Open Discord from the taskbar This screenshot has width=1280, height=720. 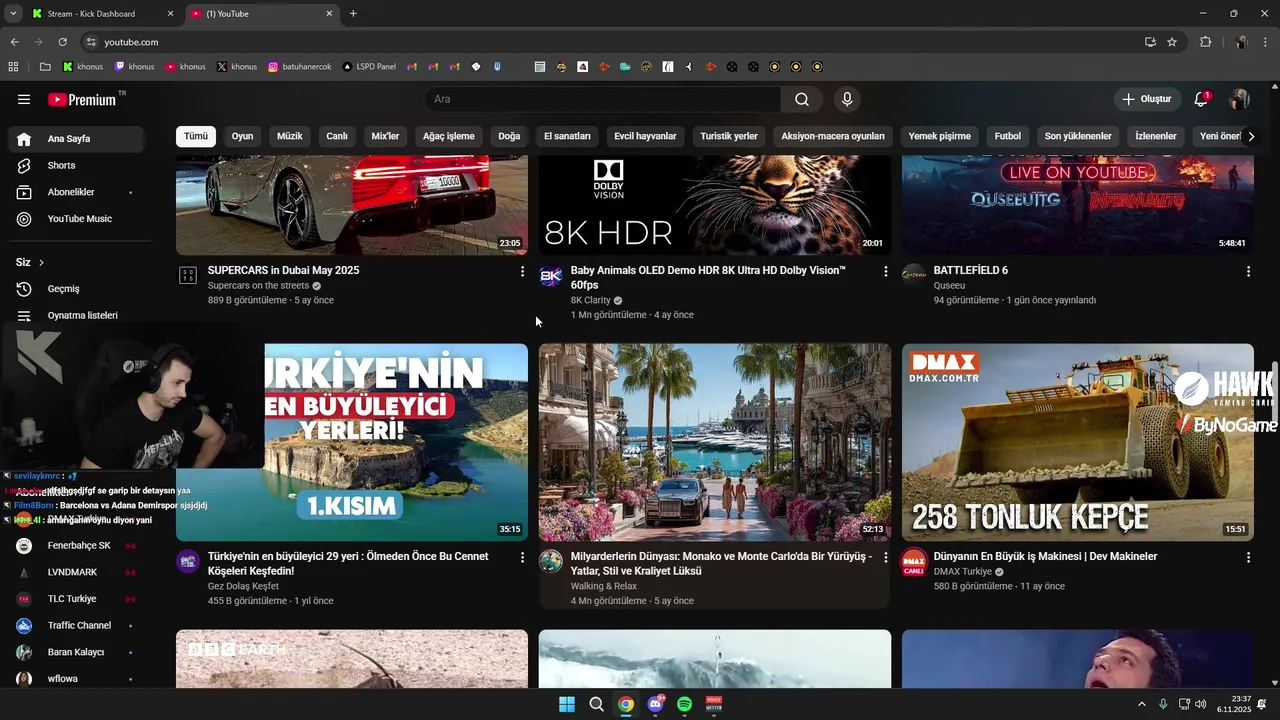[x=655, y=704]
